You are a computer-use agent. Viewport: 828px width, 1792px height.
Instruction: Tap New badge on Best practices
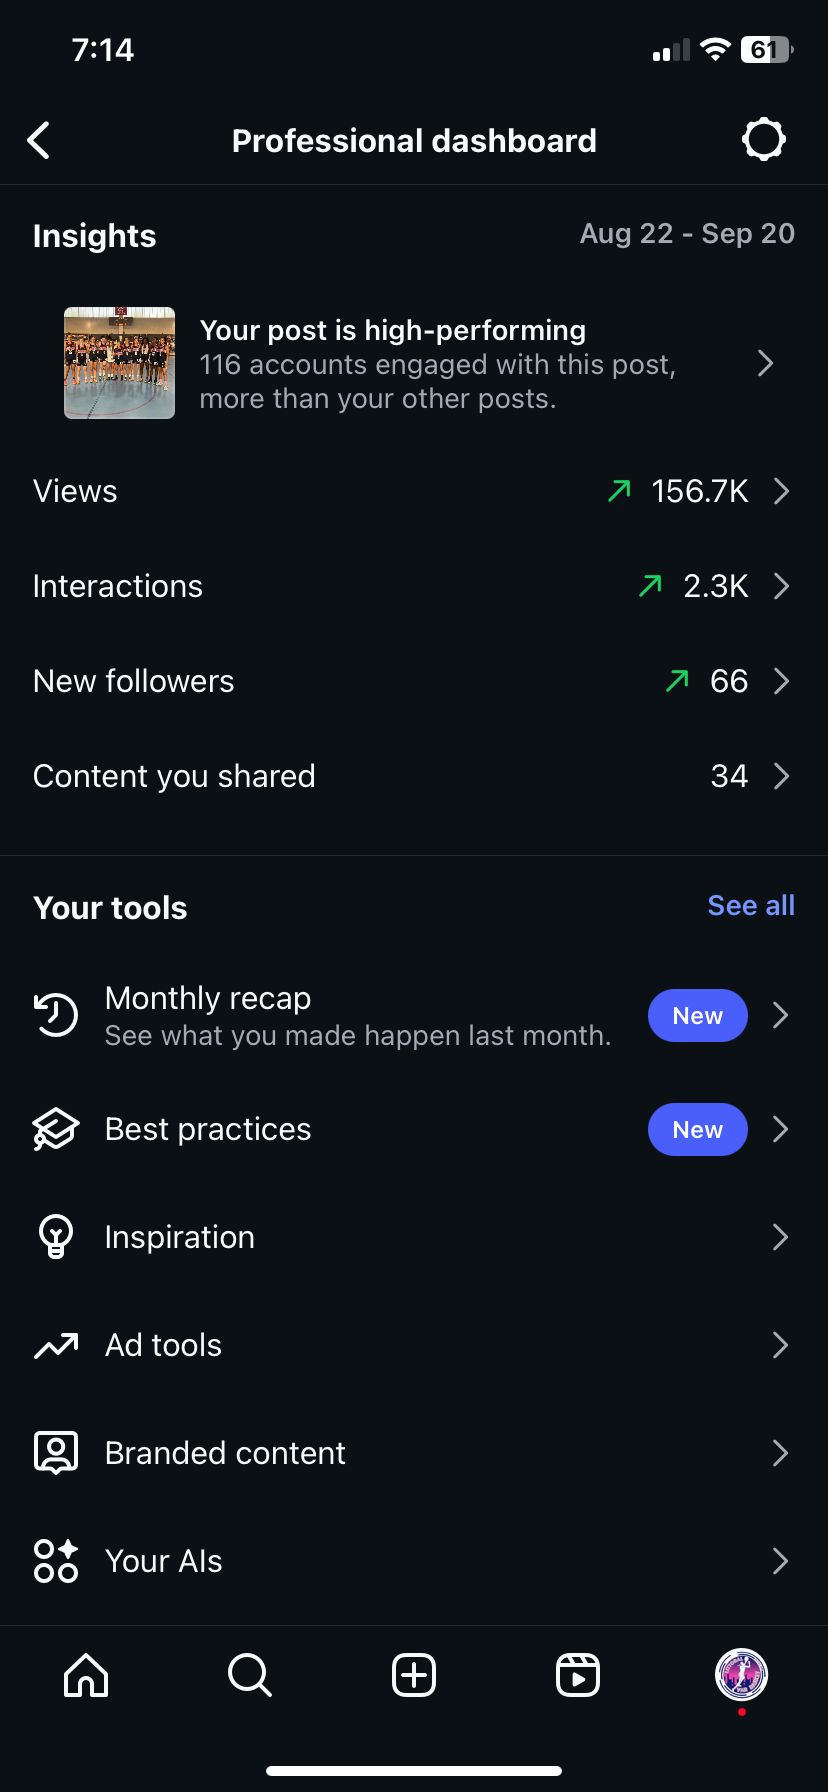(697, 1129)
